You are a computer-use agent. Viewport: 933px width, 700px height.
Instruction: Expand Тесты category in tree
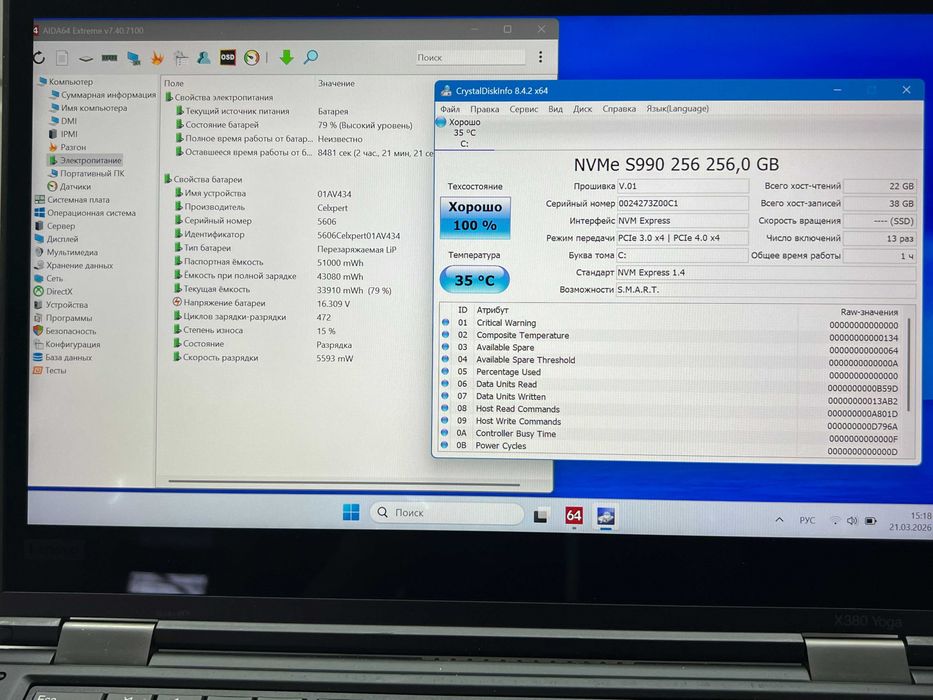[50, 370]
